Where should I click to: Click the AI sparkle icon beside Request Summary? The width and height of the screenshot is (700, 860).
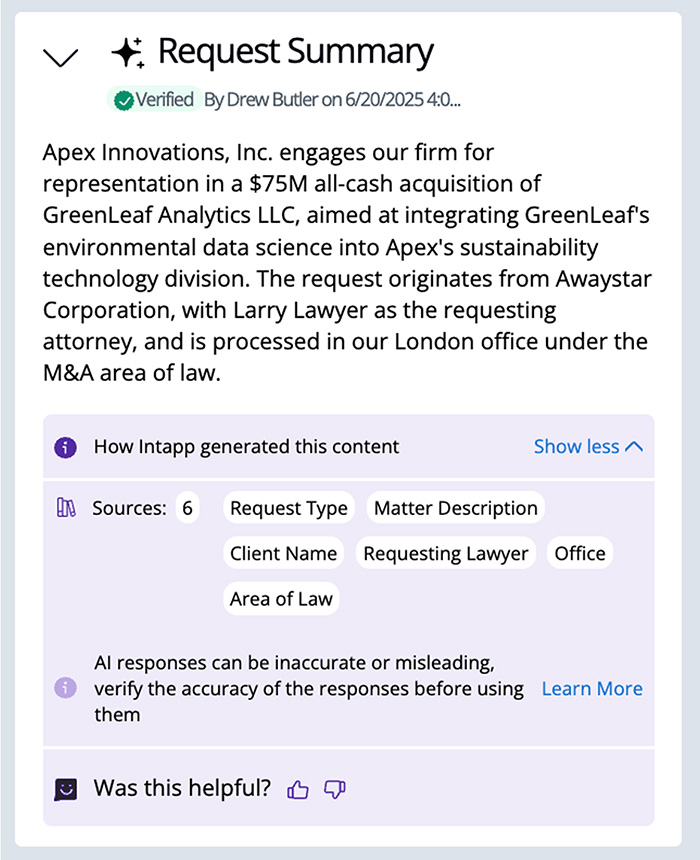point(128,53)
